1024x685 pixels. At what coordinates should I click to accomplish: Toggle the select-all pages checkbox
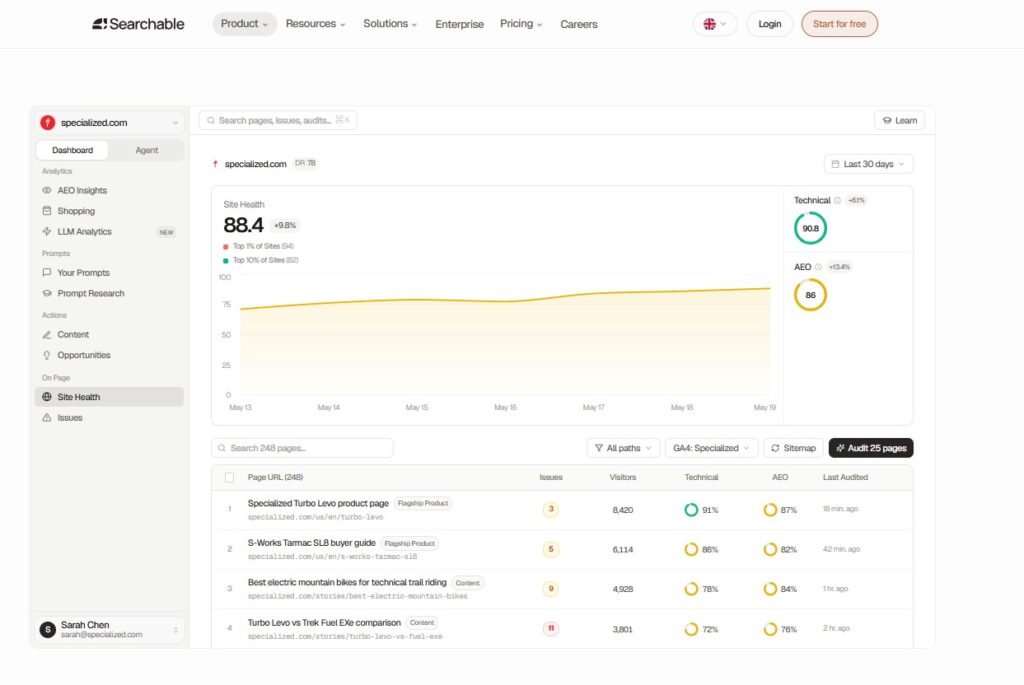(229, 478)
